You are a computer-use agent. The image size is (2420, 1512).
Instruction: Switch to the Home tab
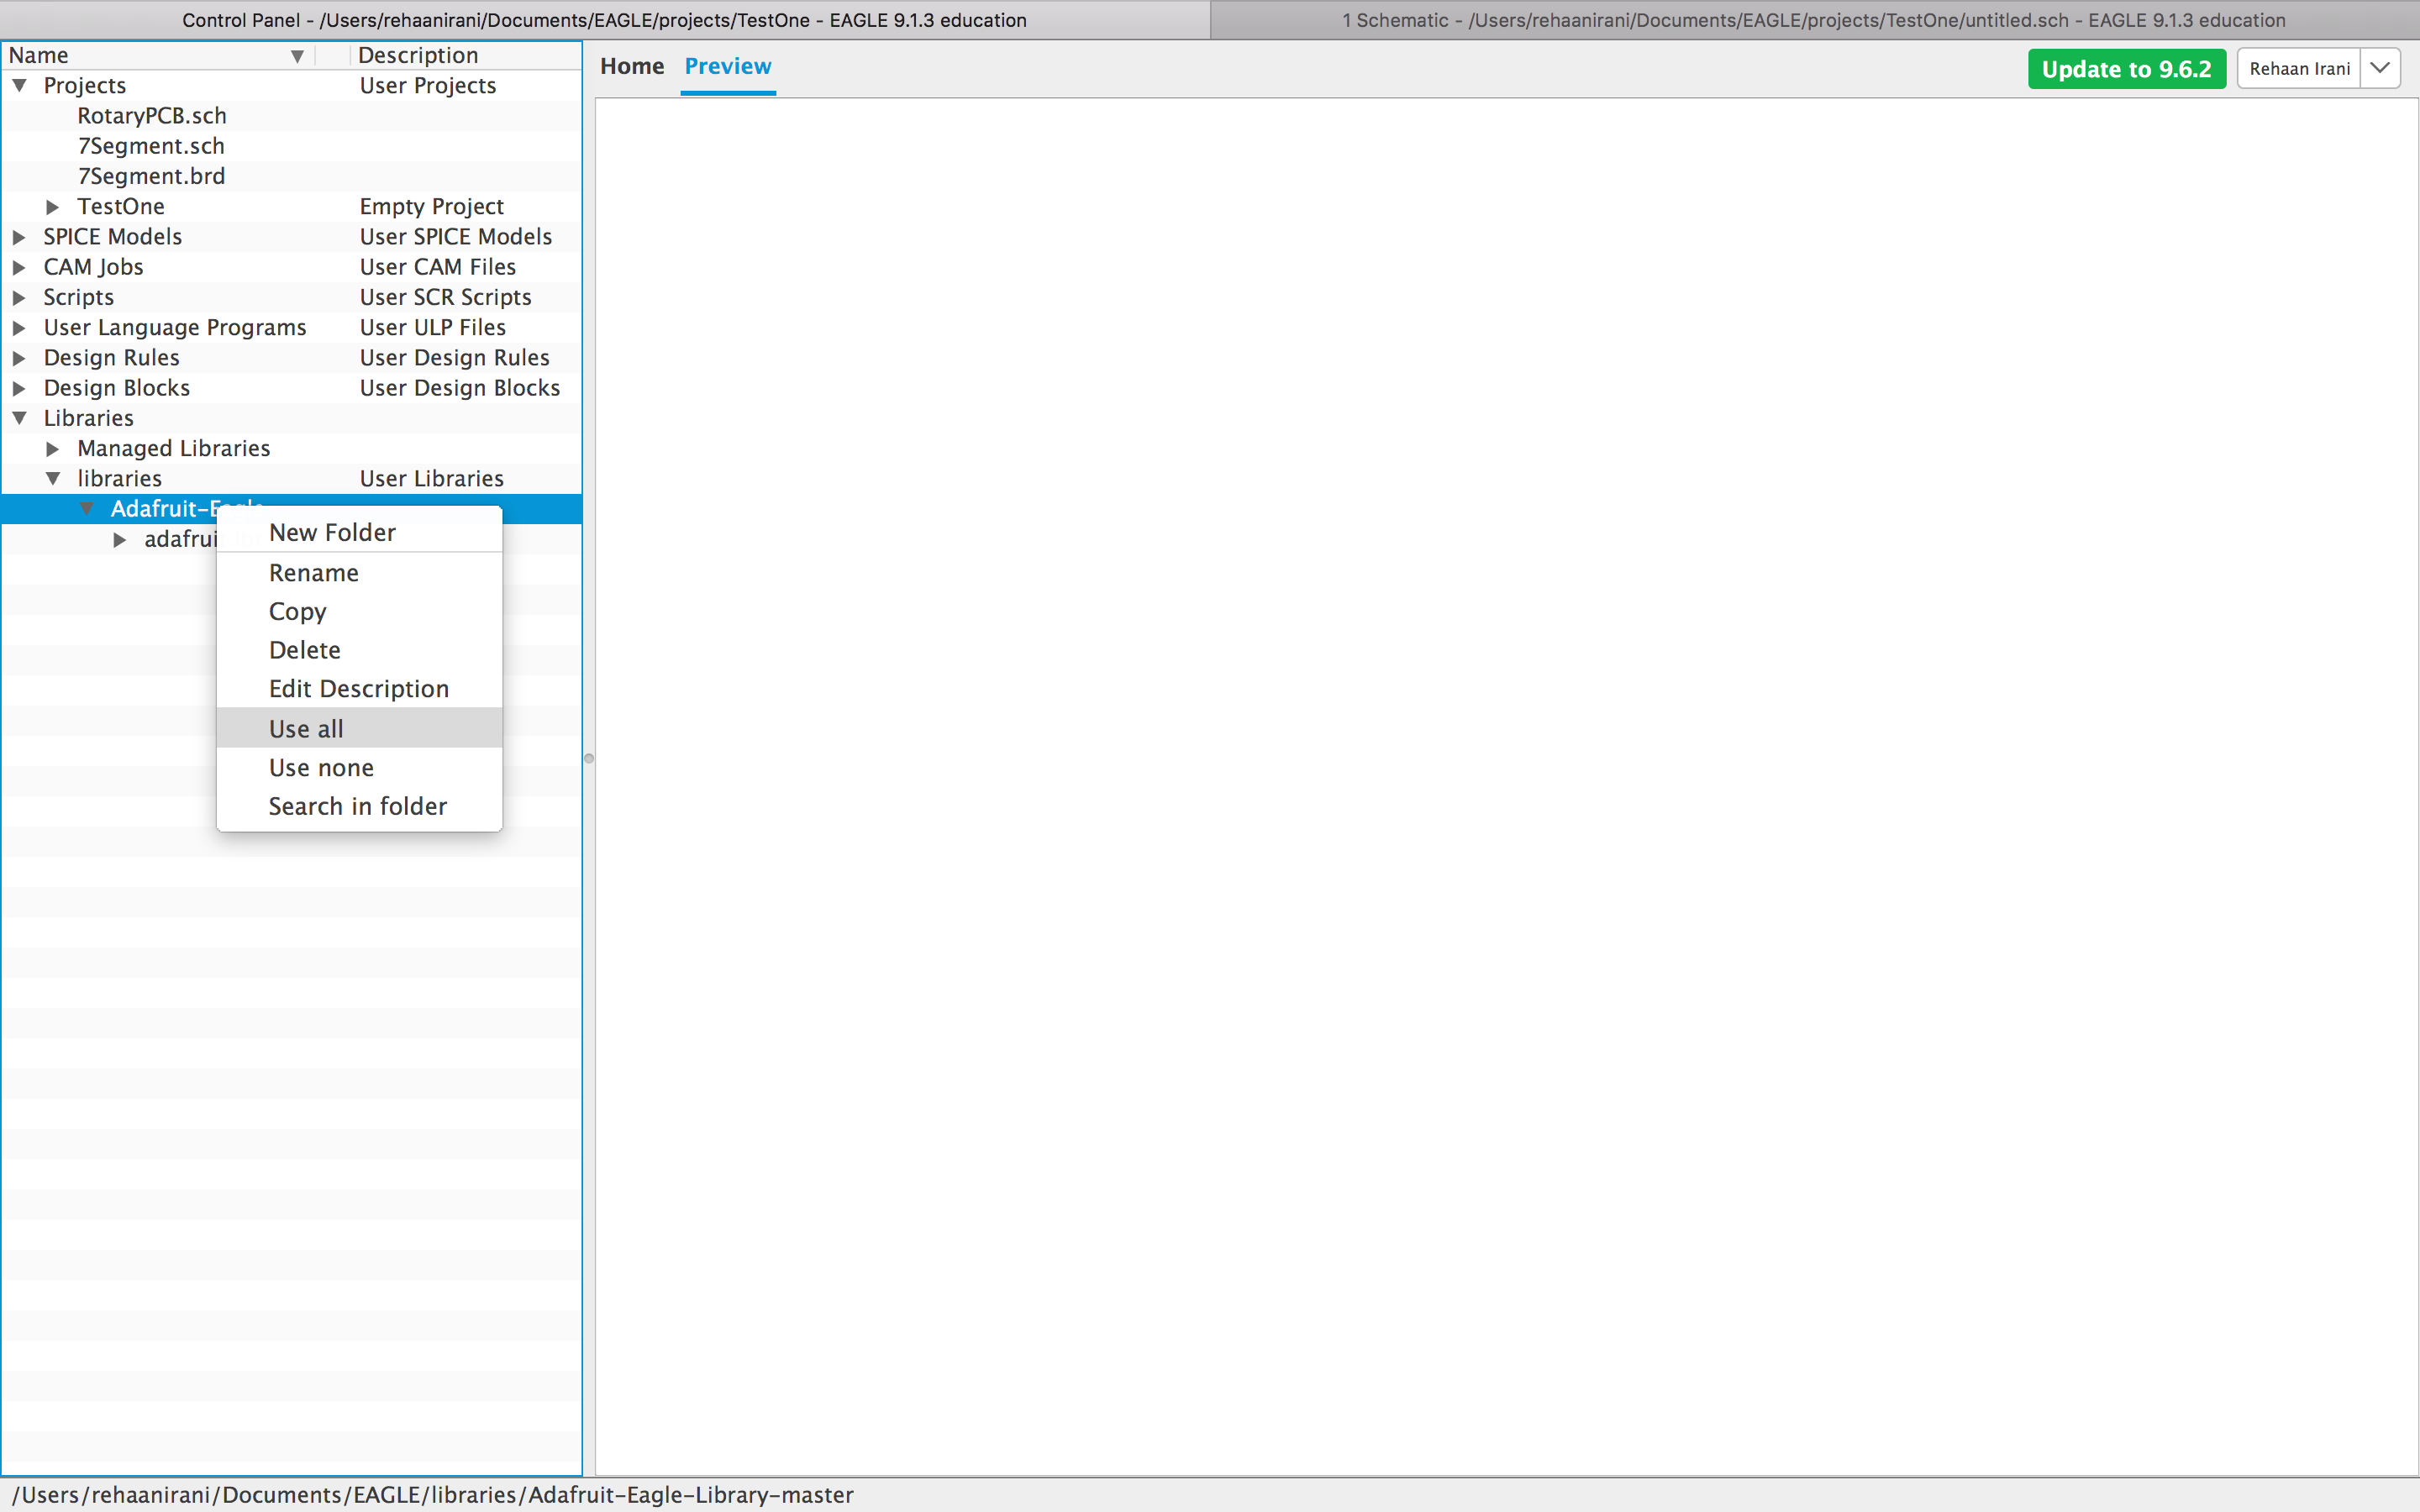(631, 66)
